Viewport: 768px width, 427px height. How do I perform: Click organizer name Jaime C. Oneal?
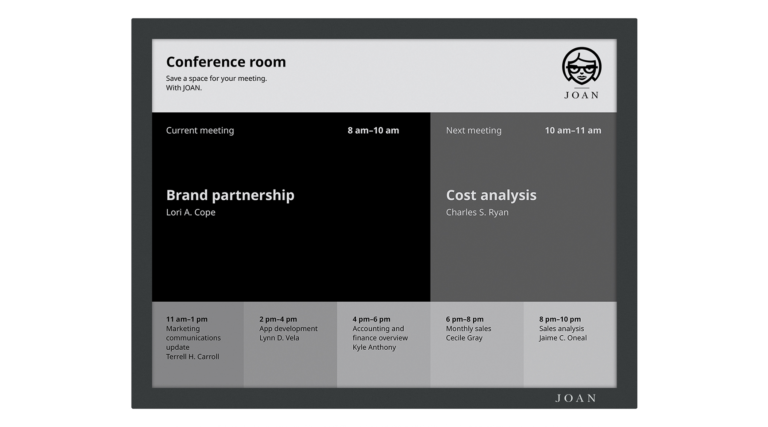pyautogui.click(x=563, y=338)
